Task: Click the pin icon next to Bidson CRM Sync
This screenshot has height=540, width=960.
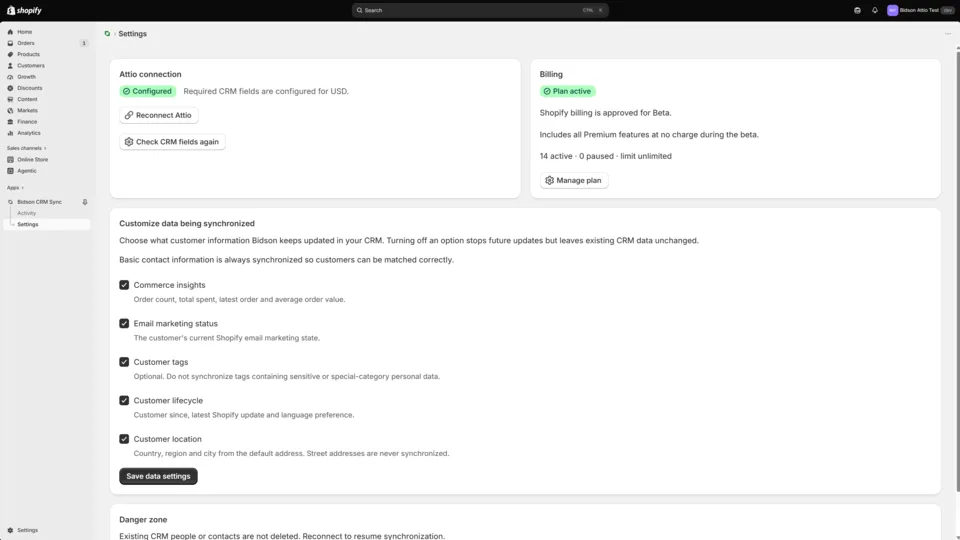Action: [x=85, y=202]
